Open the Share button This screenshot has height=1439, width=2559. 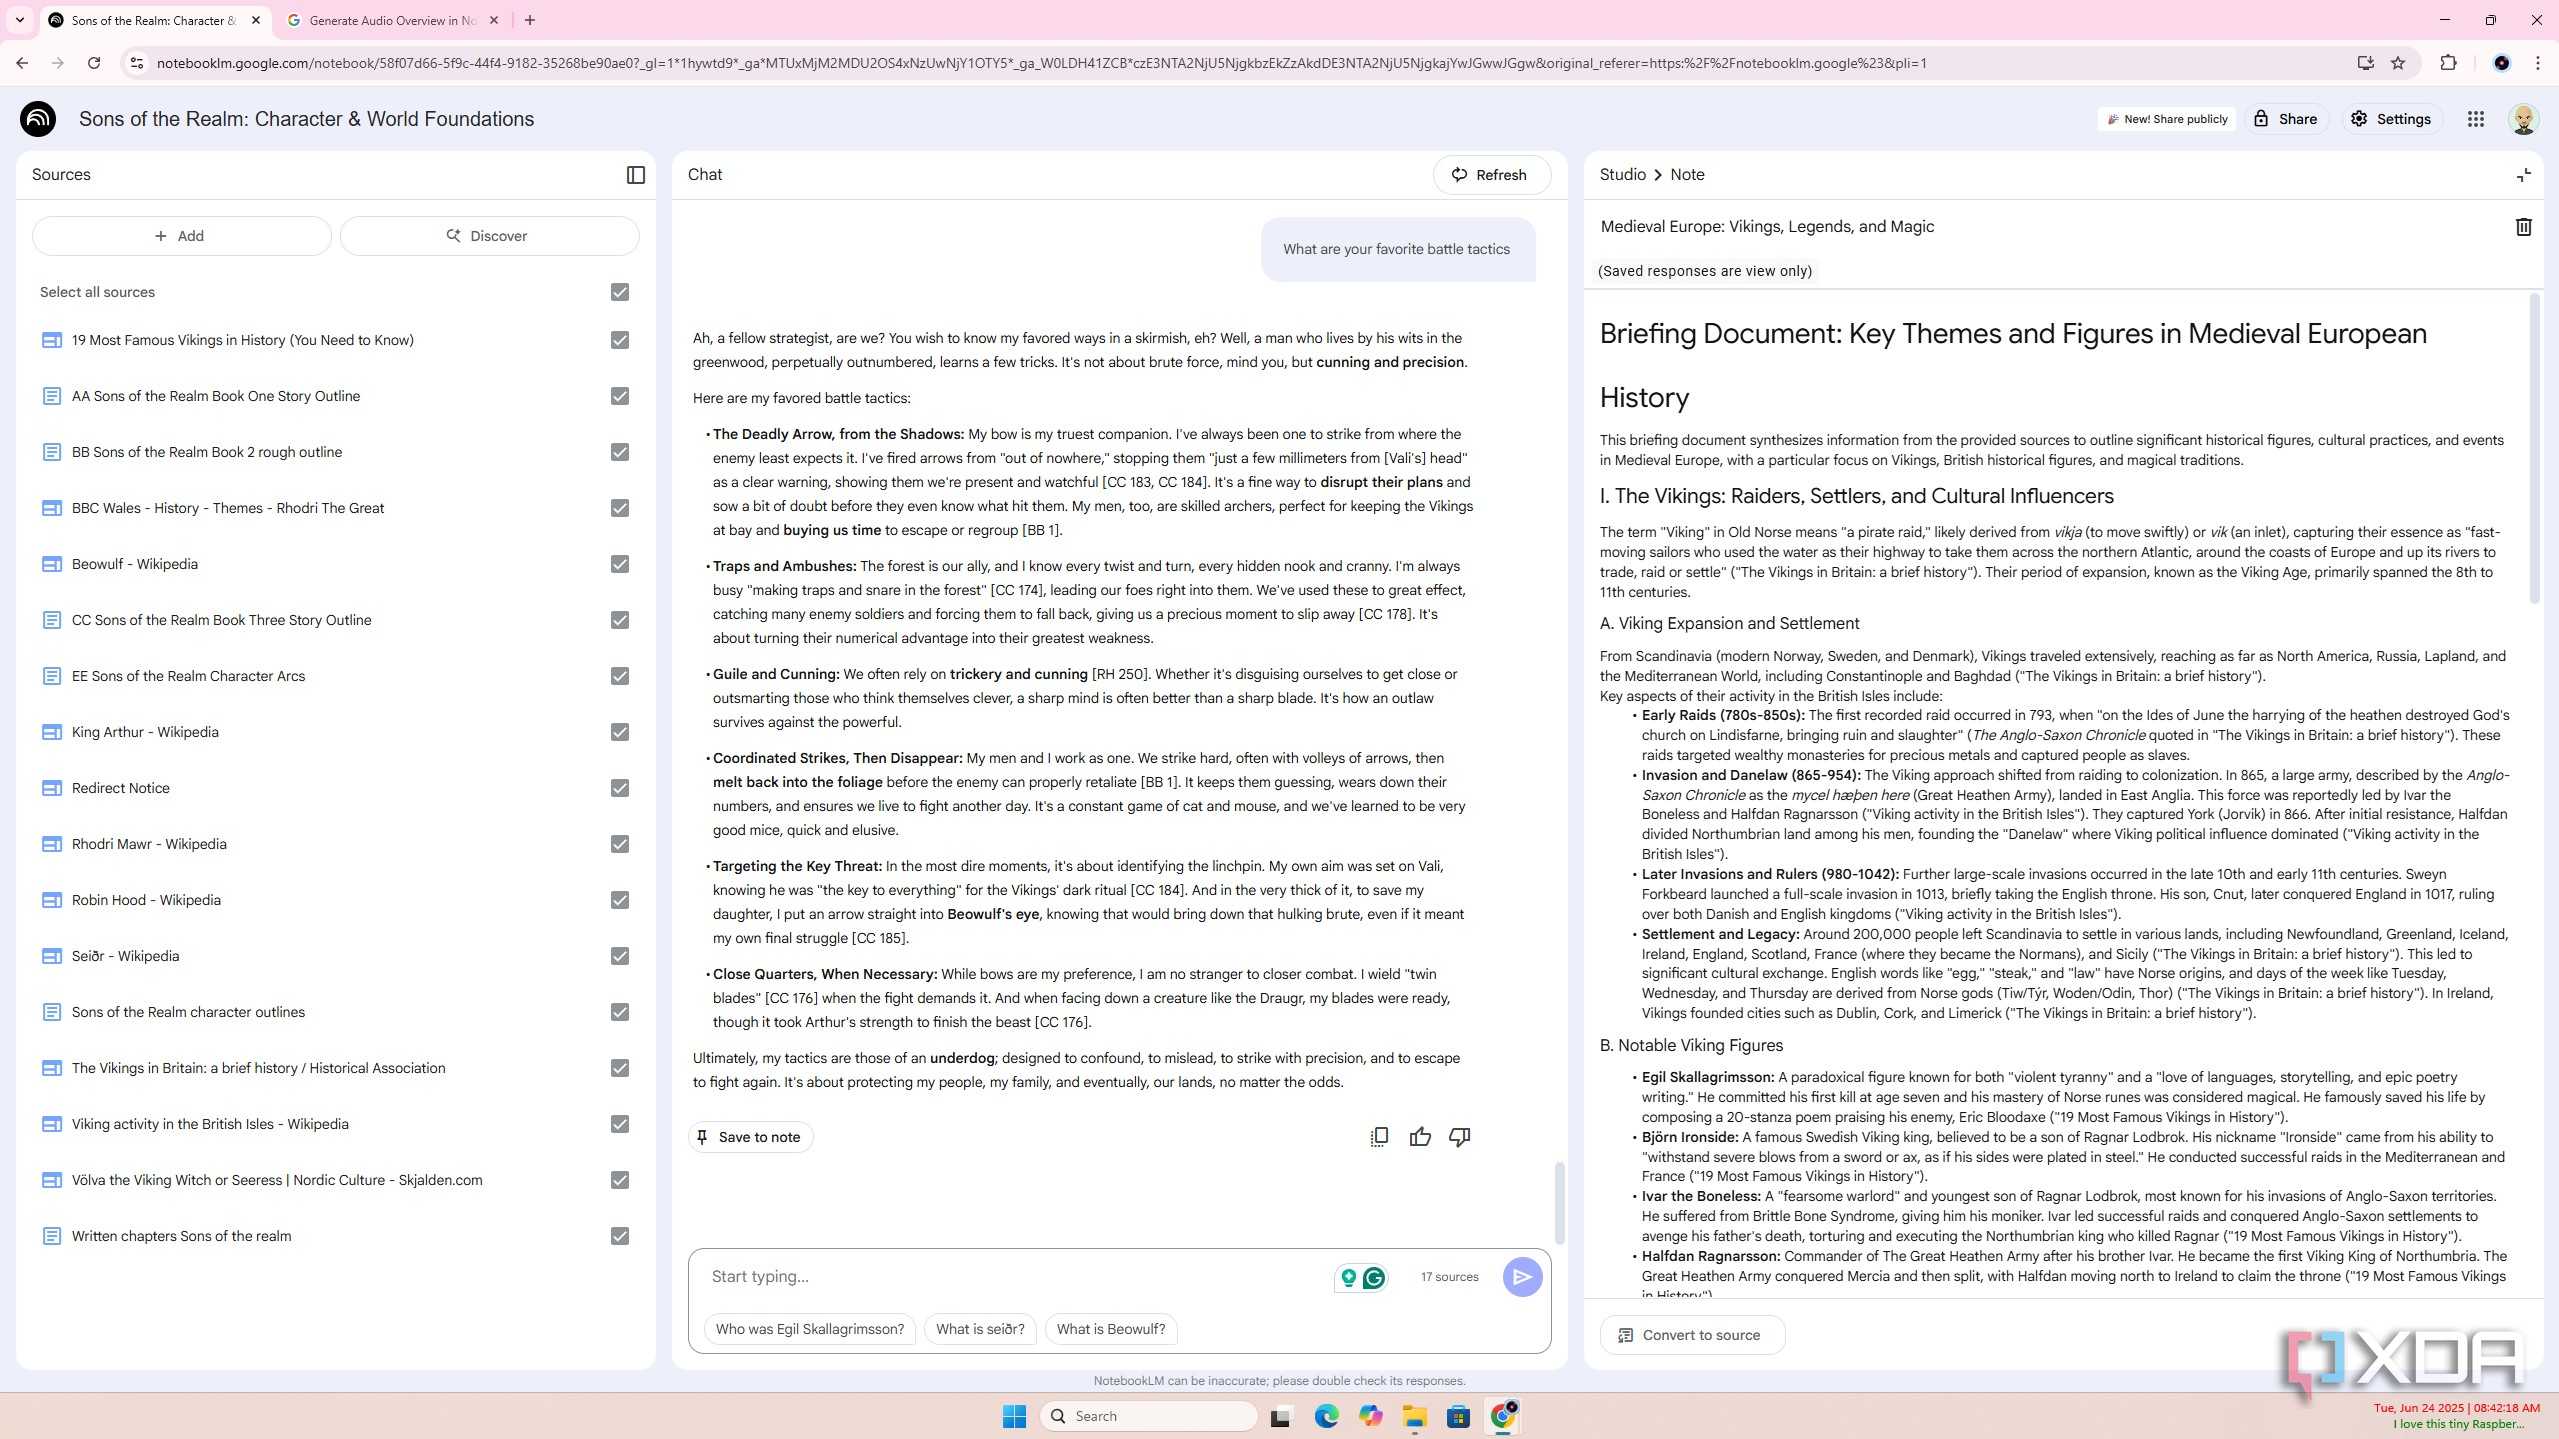click(2287, 119)
